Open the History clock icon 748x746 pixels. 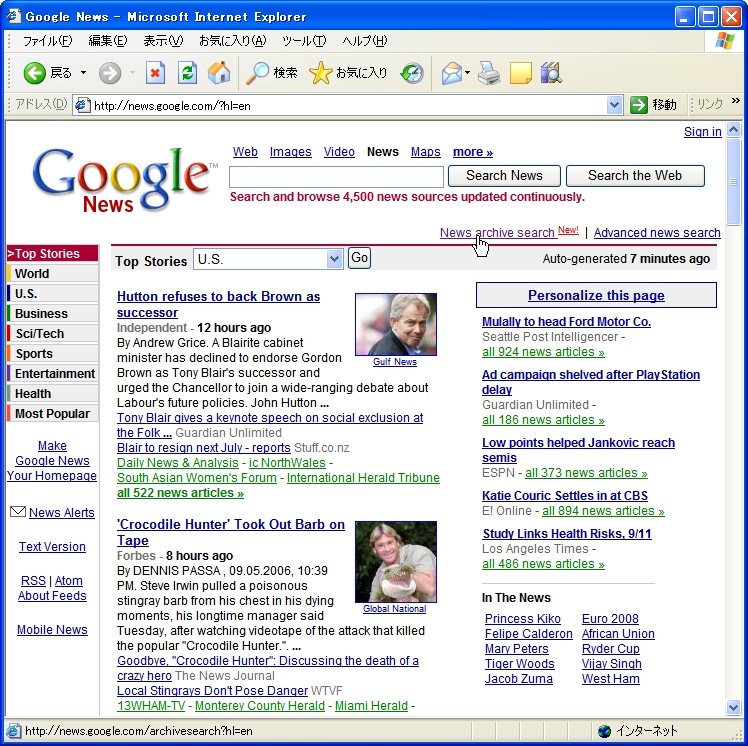(412, 73)
